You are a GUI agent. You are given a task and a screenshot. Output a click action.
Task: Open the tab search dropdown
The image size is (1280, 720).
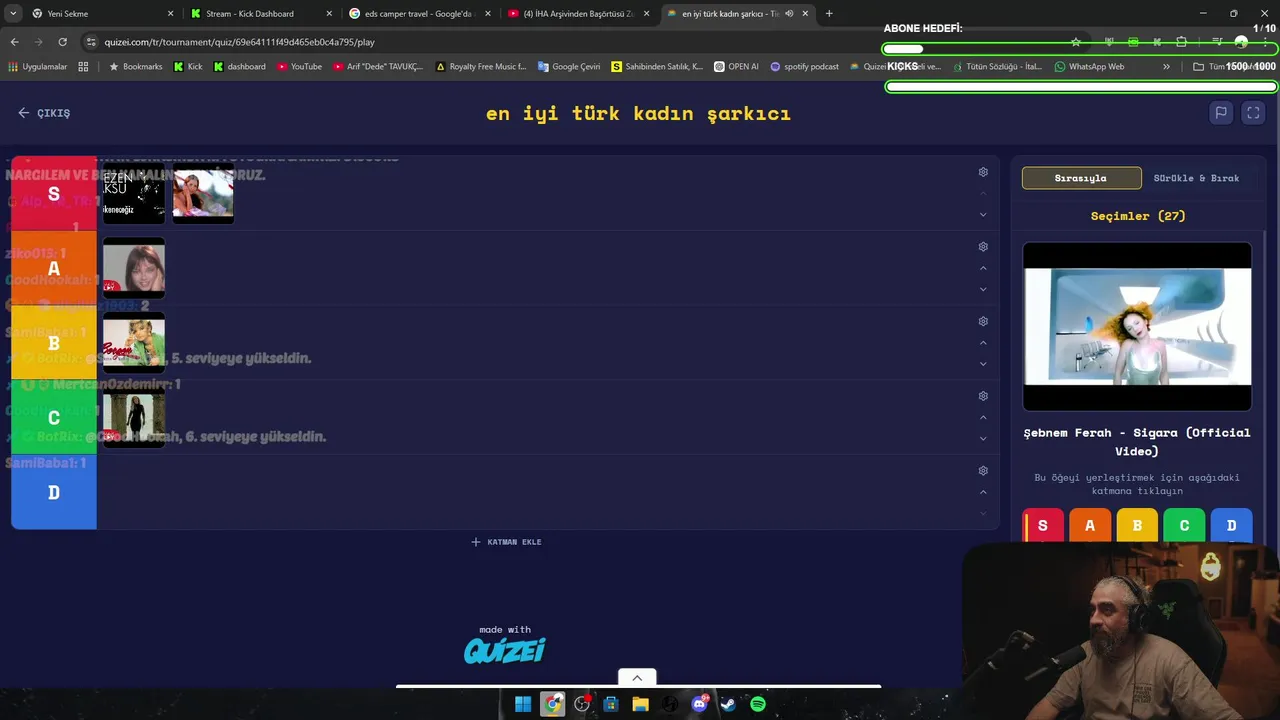click(12, 14)
